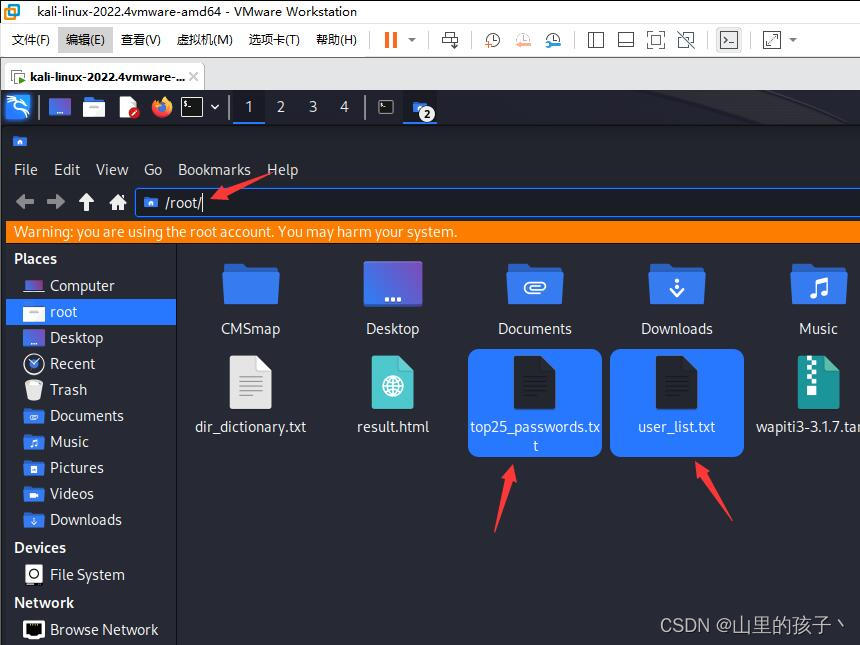Select Computer in Places sidebar
Viewport: 860px width, 645px height.
tap(91, 286)
